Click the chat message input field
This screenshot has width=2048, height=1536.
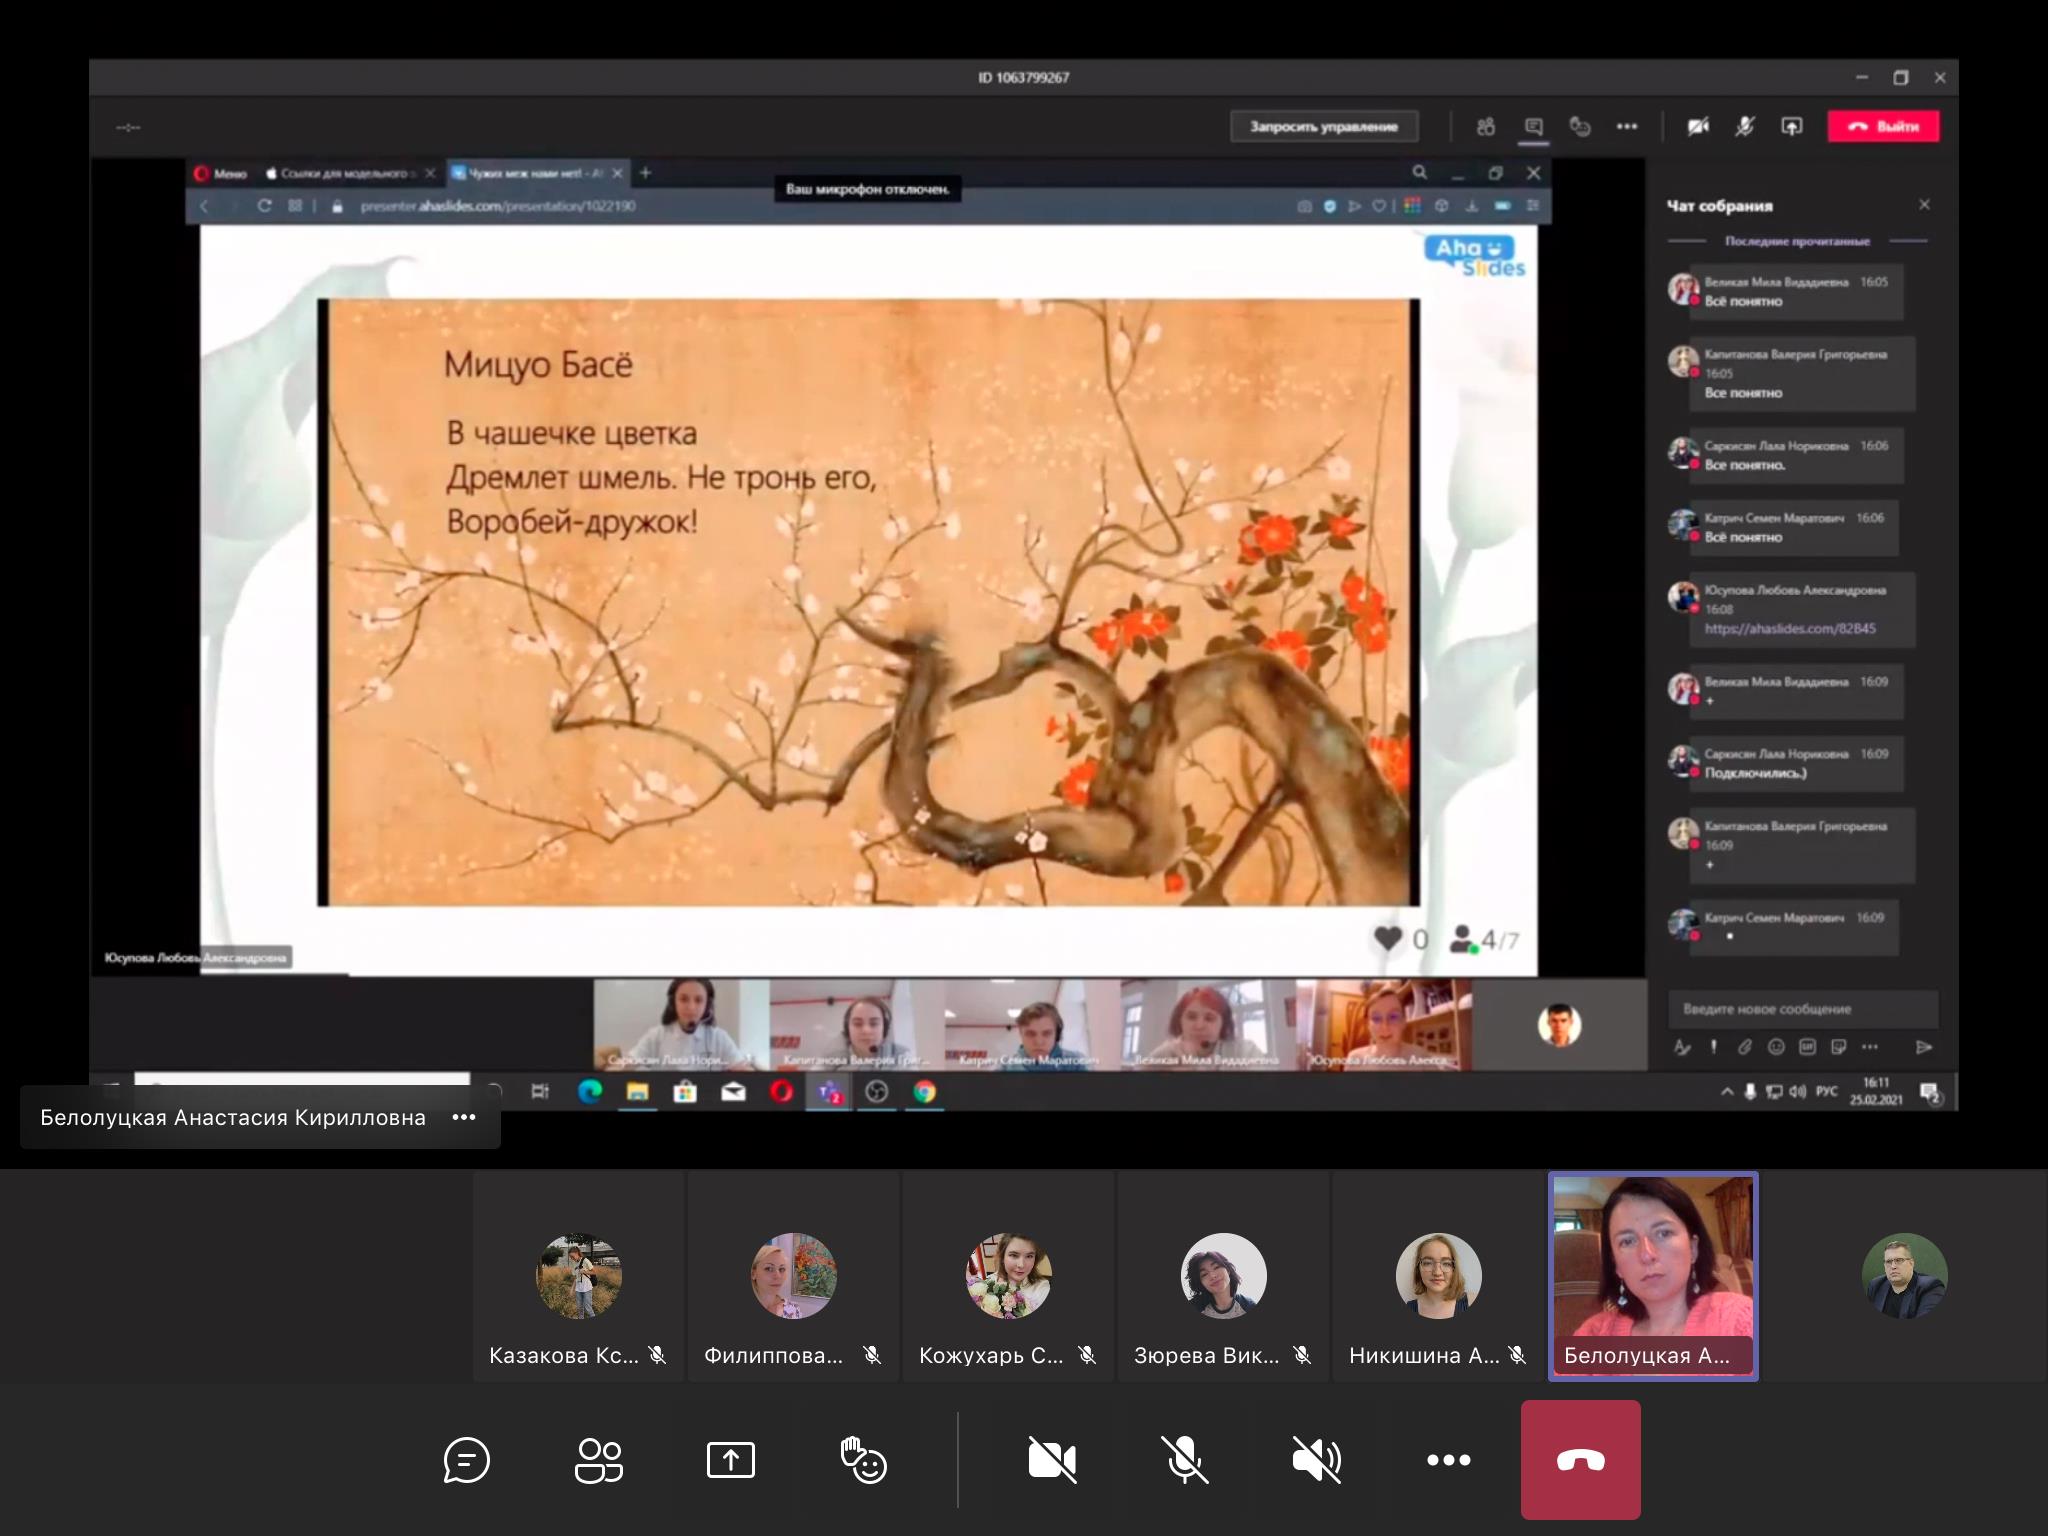pos(1800,1009)
